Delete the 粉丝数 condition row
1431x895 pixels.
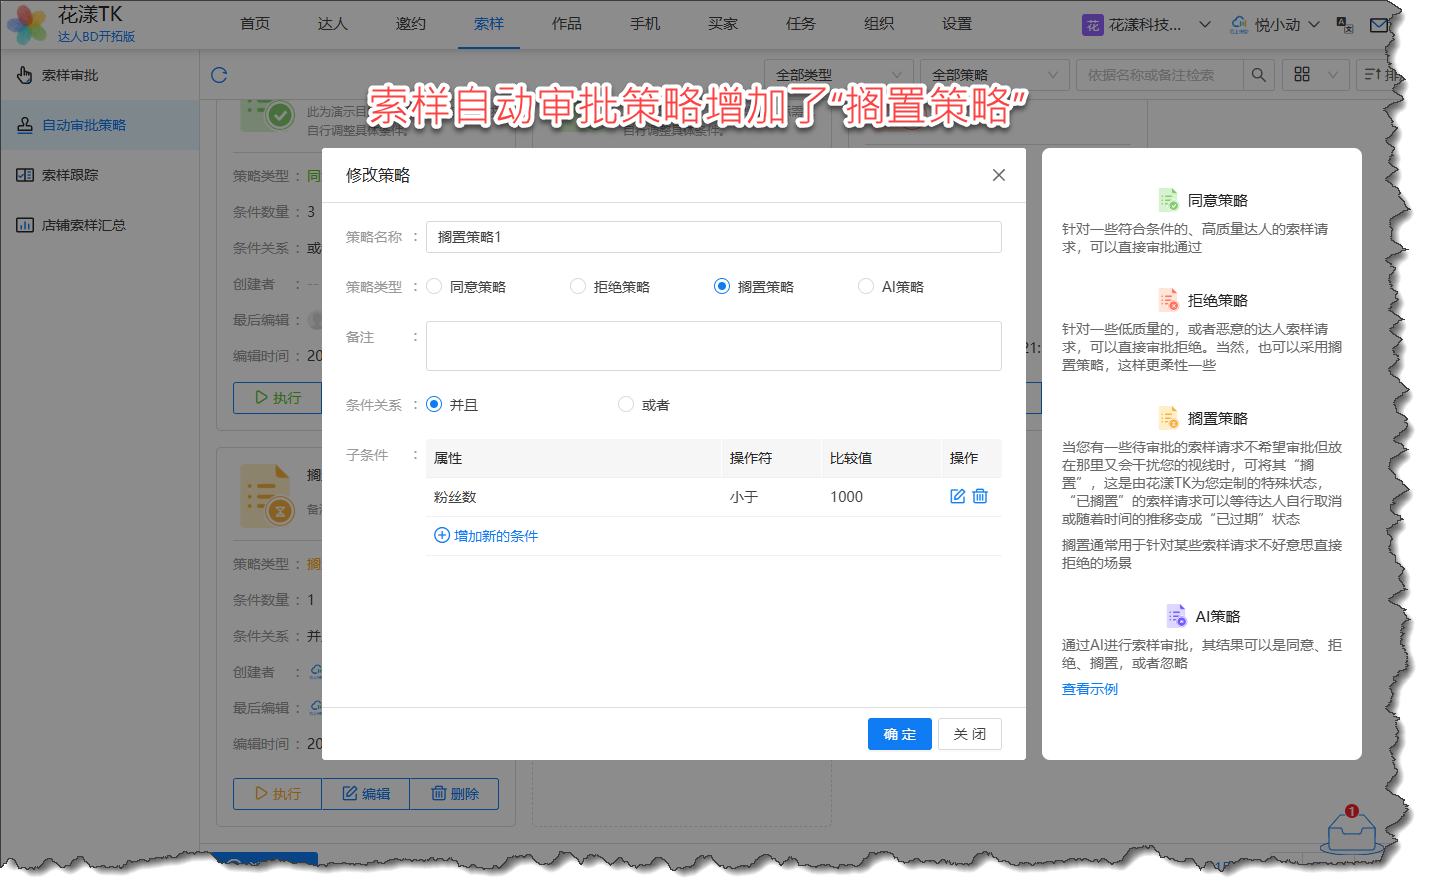(x=980, y=496)
